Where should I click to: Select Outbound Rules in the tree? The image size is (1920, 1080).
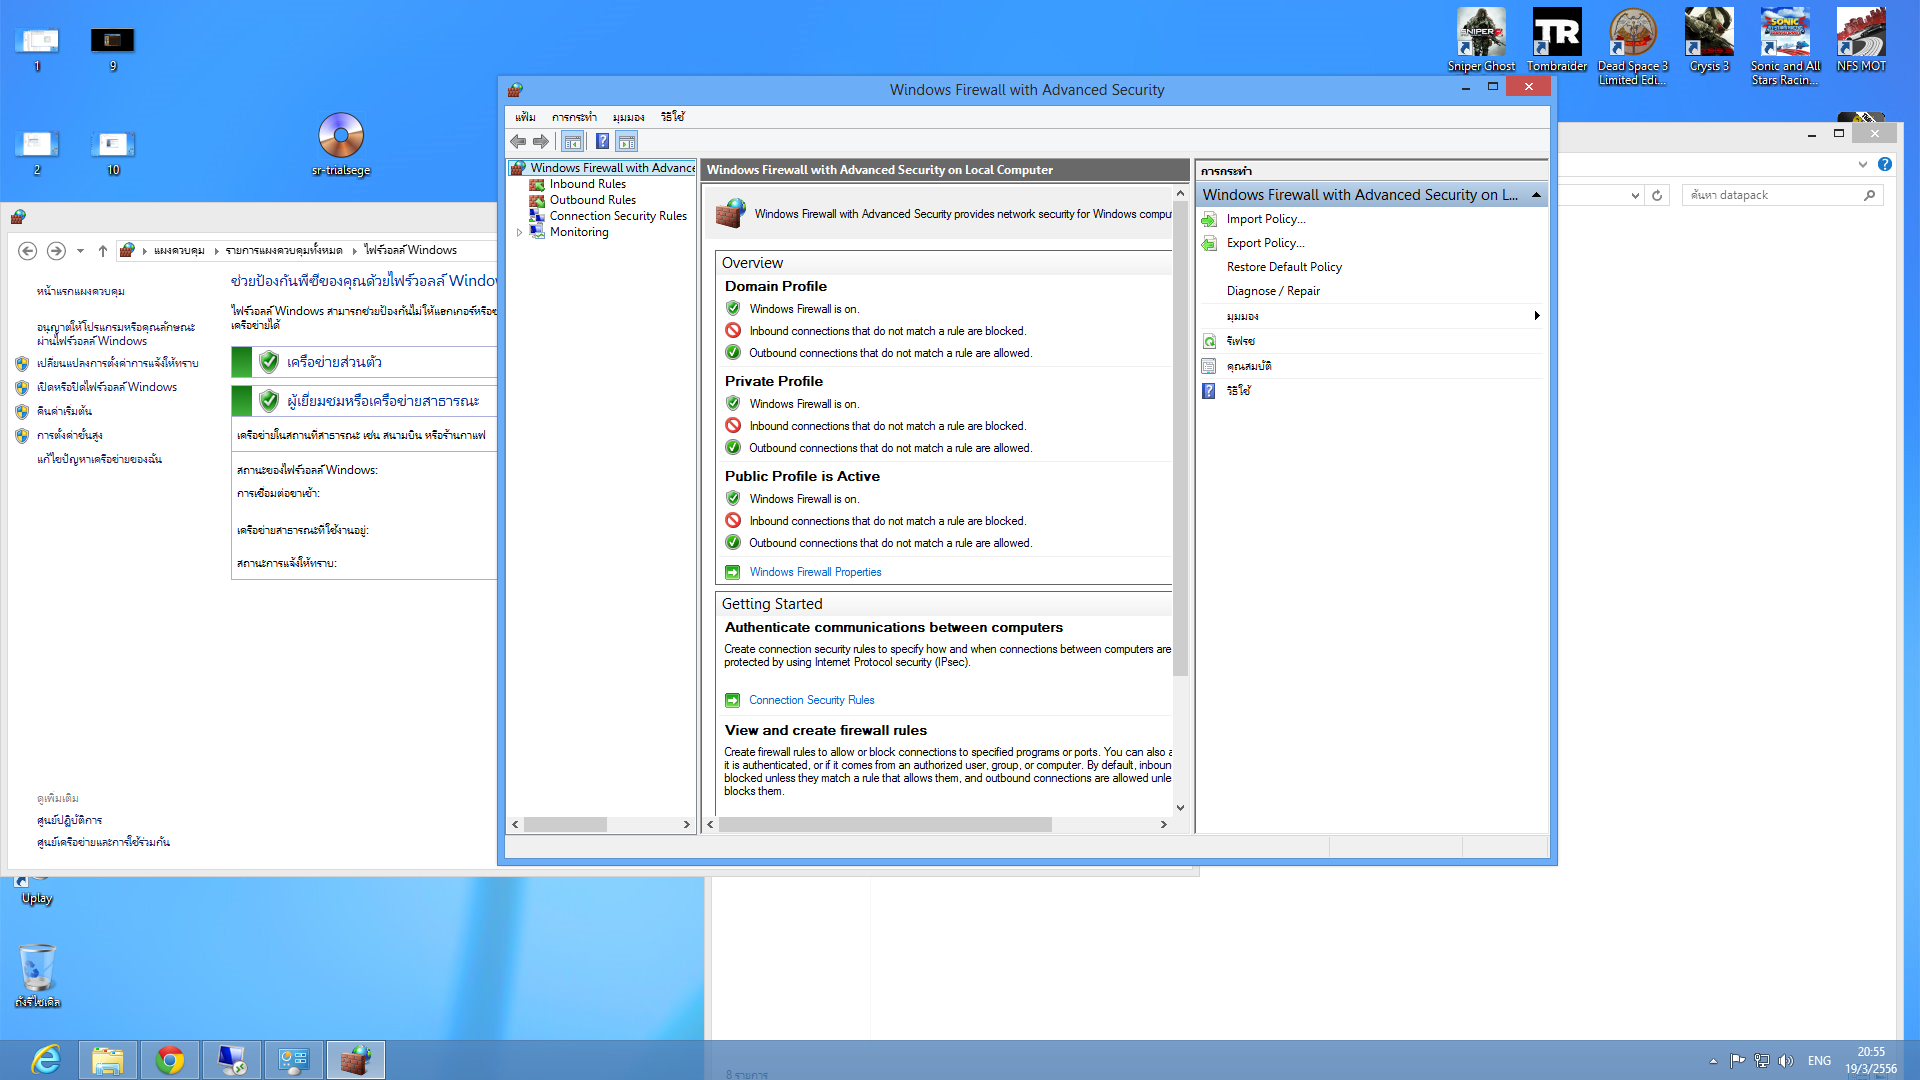pos(592,200)
